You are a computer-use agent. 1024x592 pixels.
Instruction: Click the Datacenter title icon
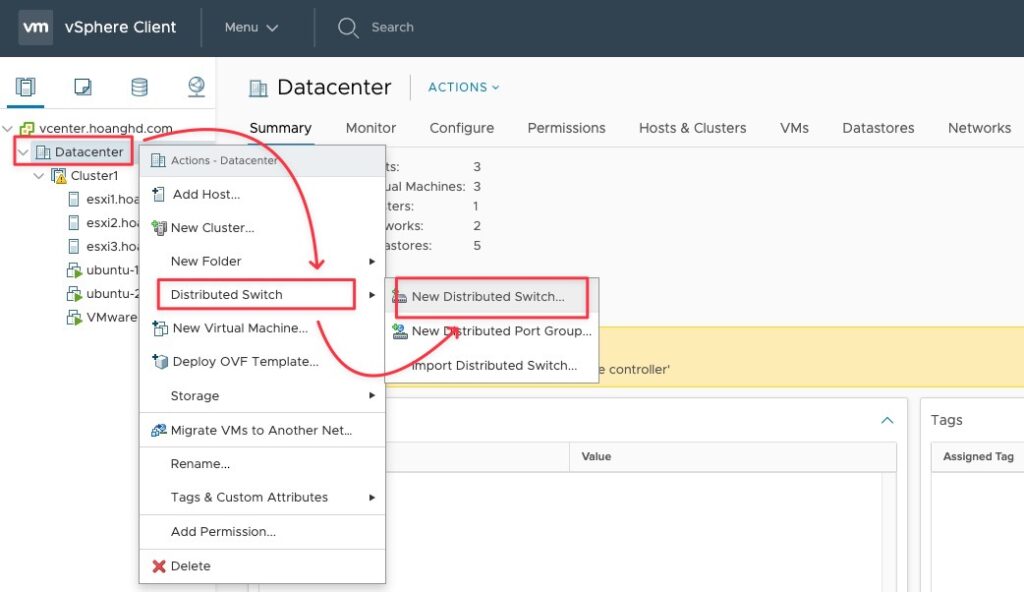pyautogui.click(x=259, y=88)
